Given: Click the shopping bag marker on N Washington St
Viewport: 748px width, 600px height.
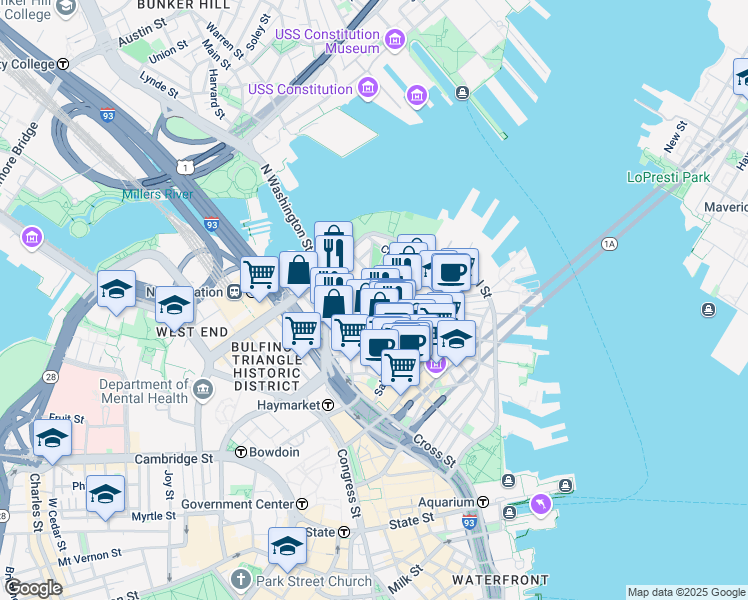Looking at the screenshot, I should tap(298, 270).
